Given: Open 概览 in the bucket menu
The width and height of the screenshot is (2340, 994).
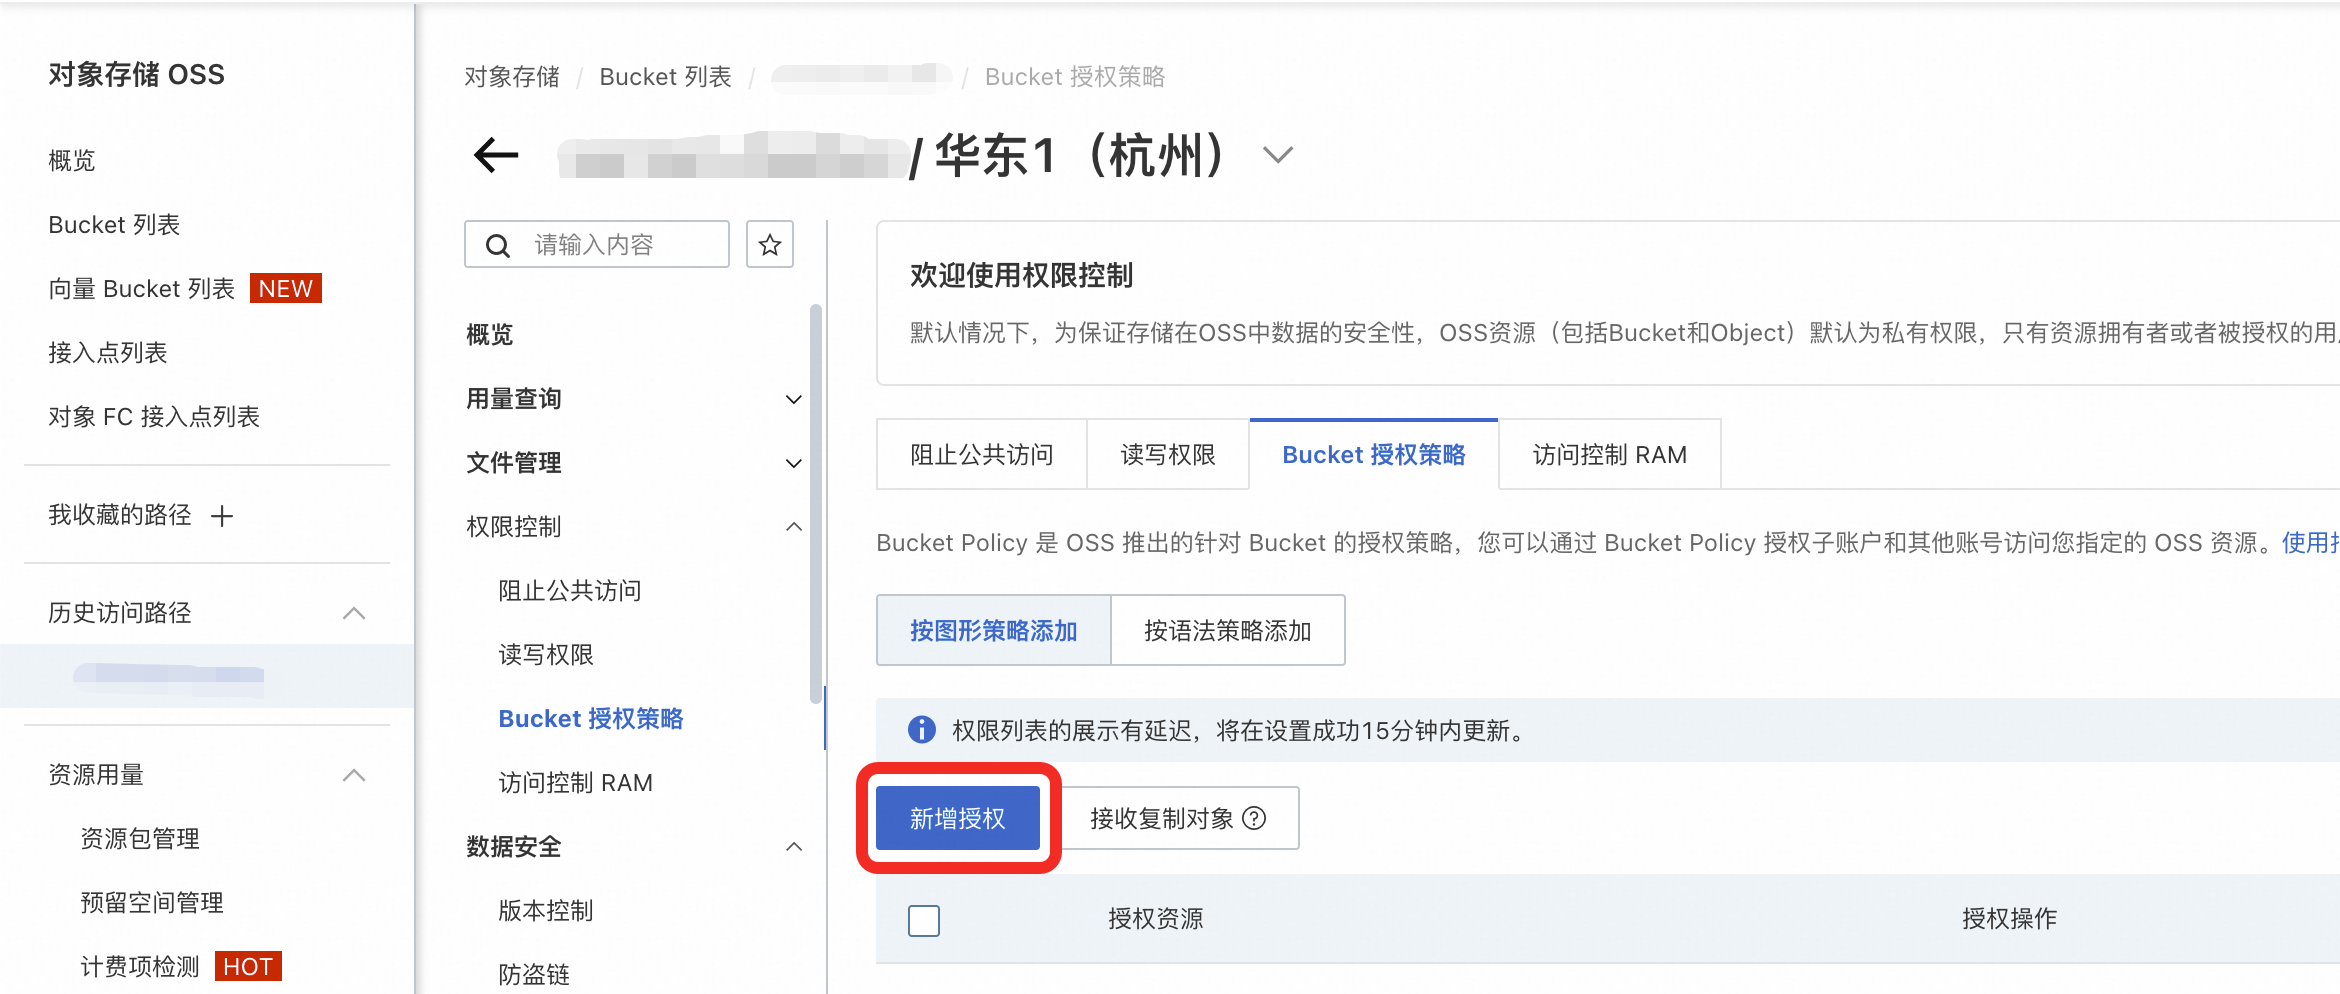Looking at the screenshot, I should (490, 335).
